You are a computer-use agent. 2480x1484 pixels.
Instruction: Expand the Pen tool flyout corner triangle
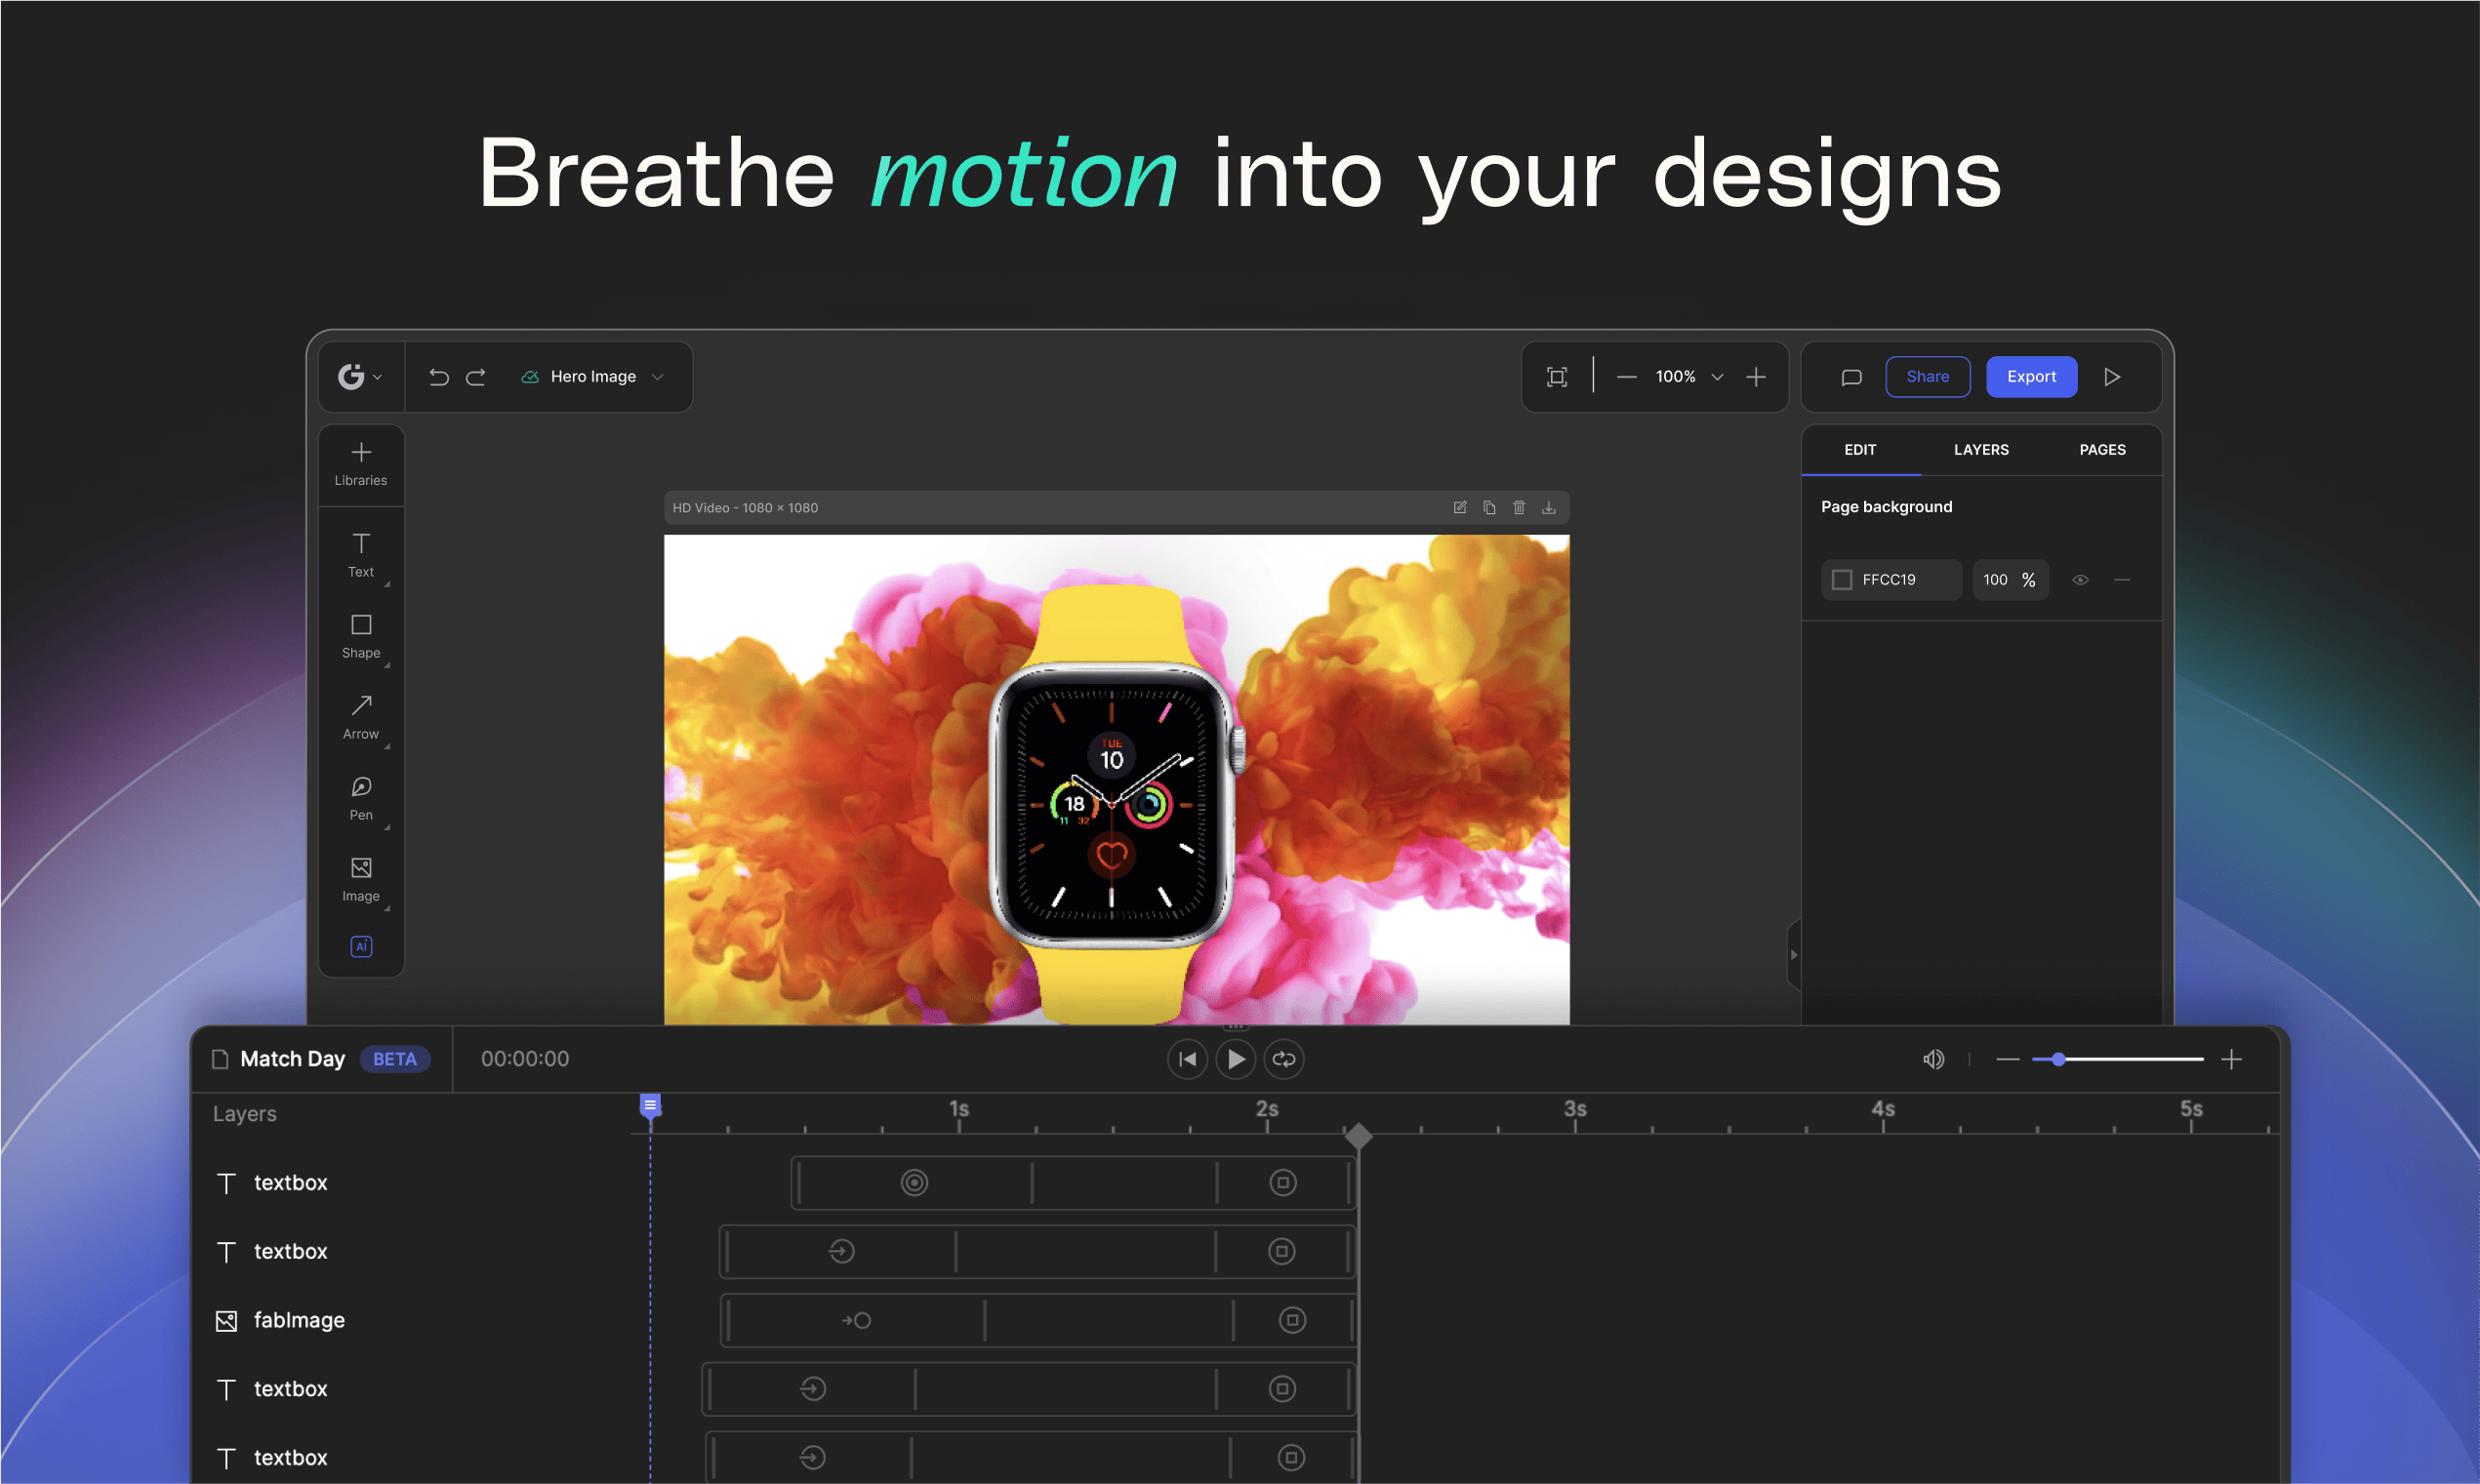tap(387, 827)
